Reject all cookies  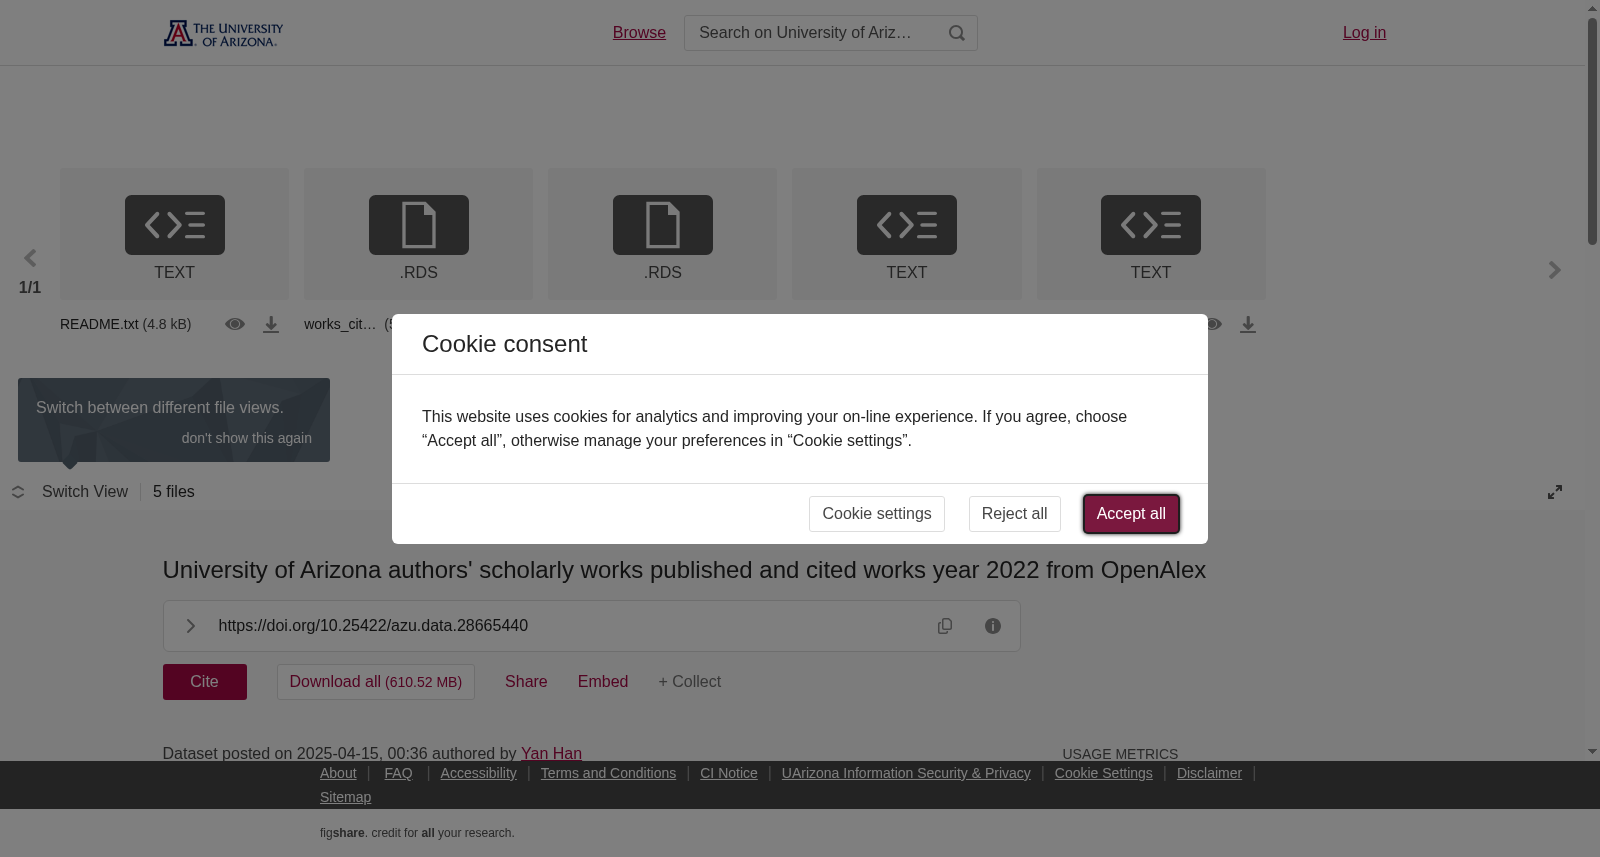[x=1015, y=514]
